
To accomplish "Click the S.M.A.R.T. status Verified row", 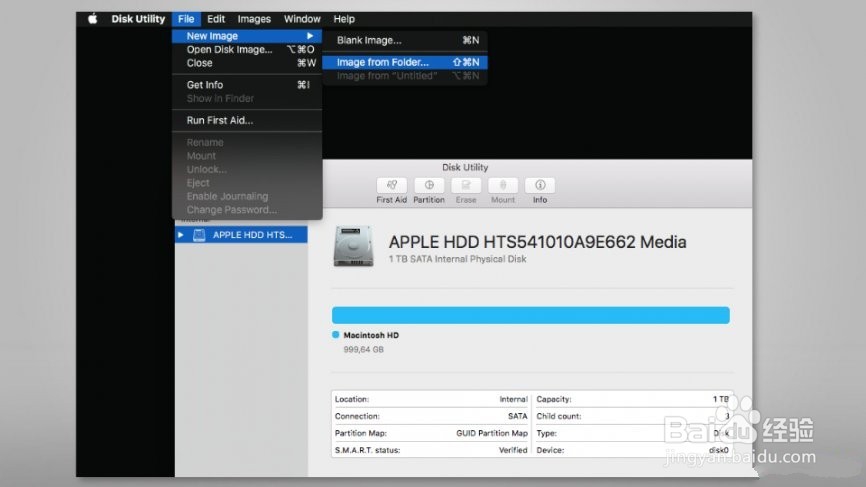I will pos(431,450).
